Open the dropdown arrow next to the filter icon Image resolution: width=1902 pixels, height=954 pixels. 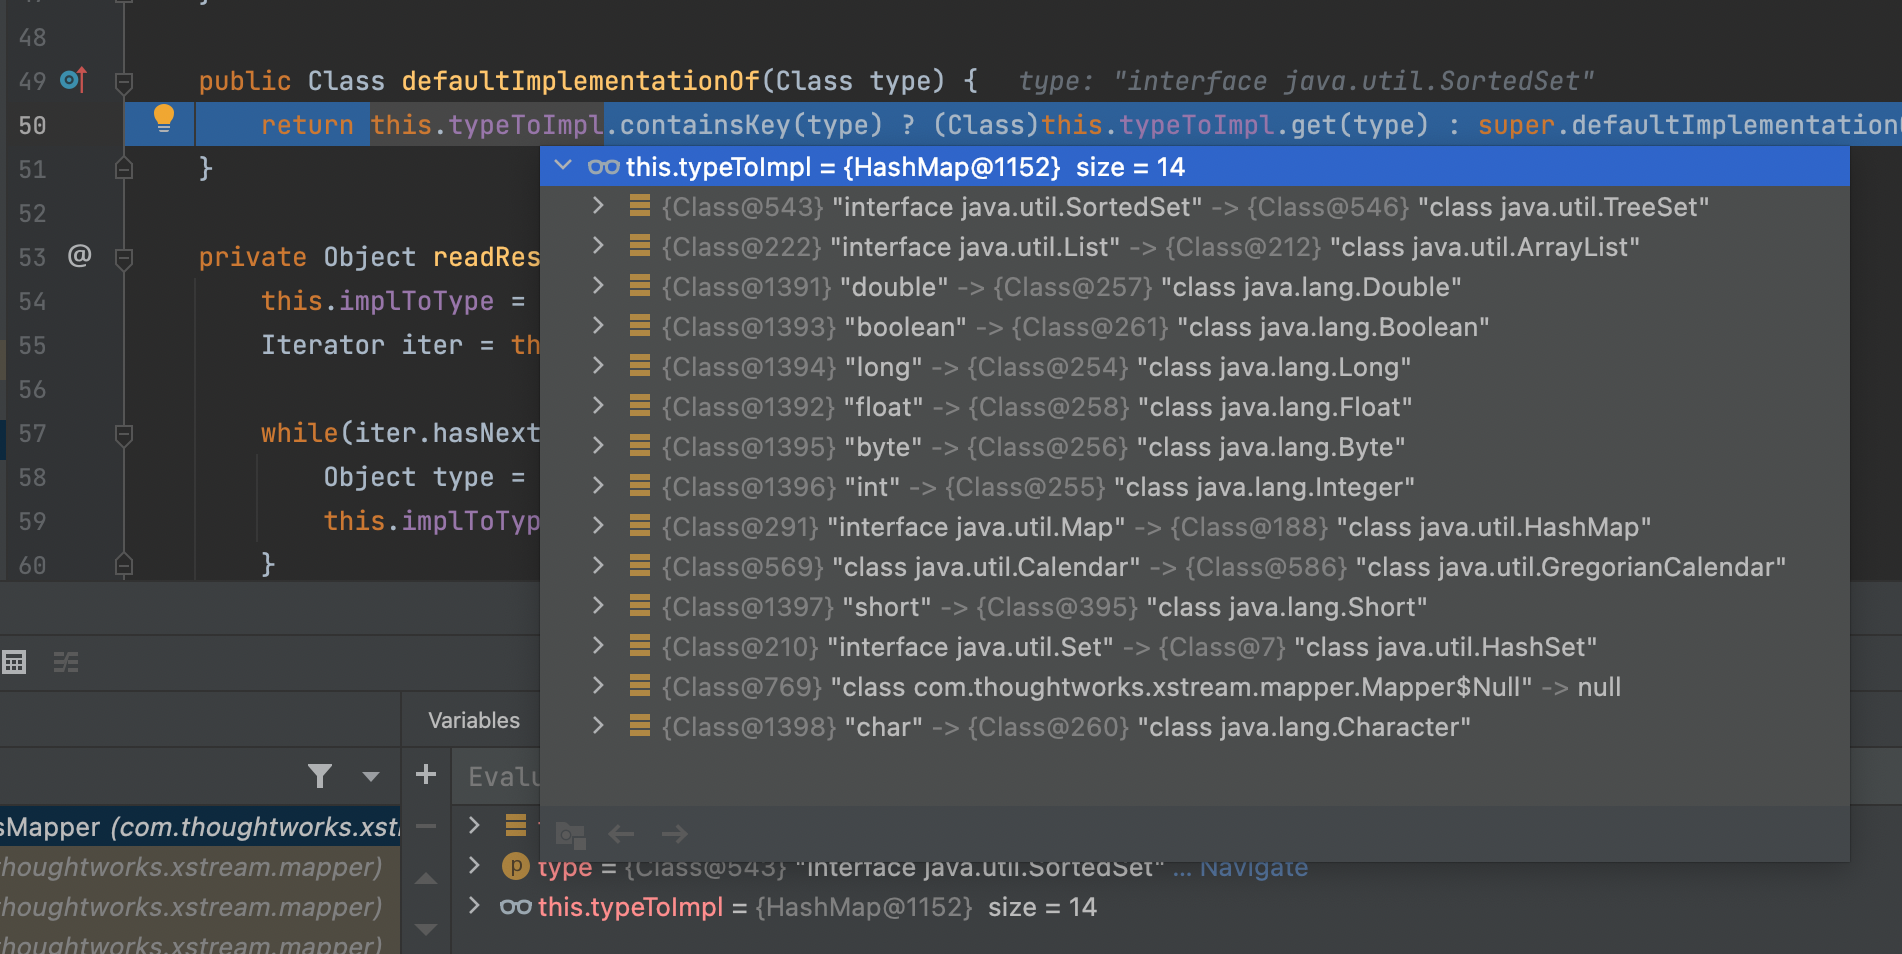click(x=371, y=777)
